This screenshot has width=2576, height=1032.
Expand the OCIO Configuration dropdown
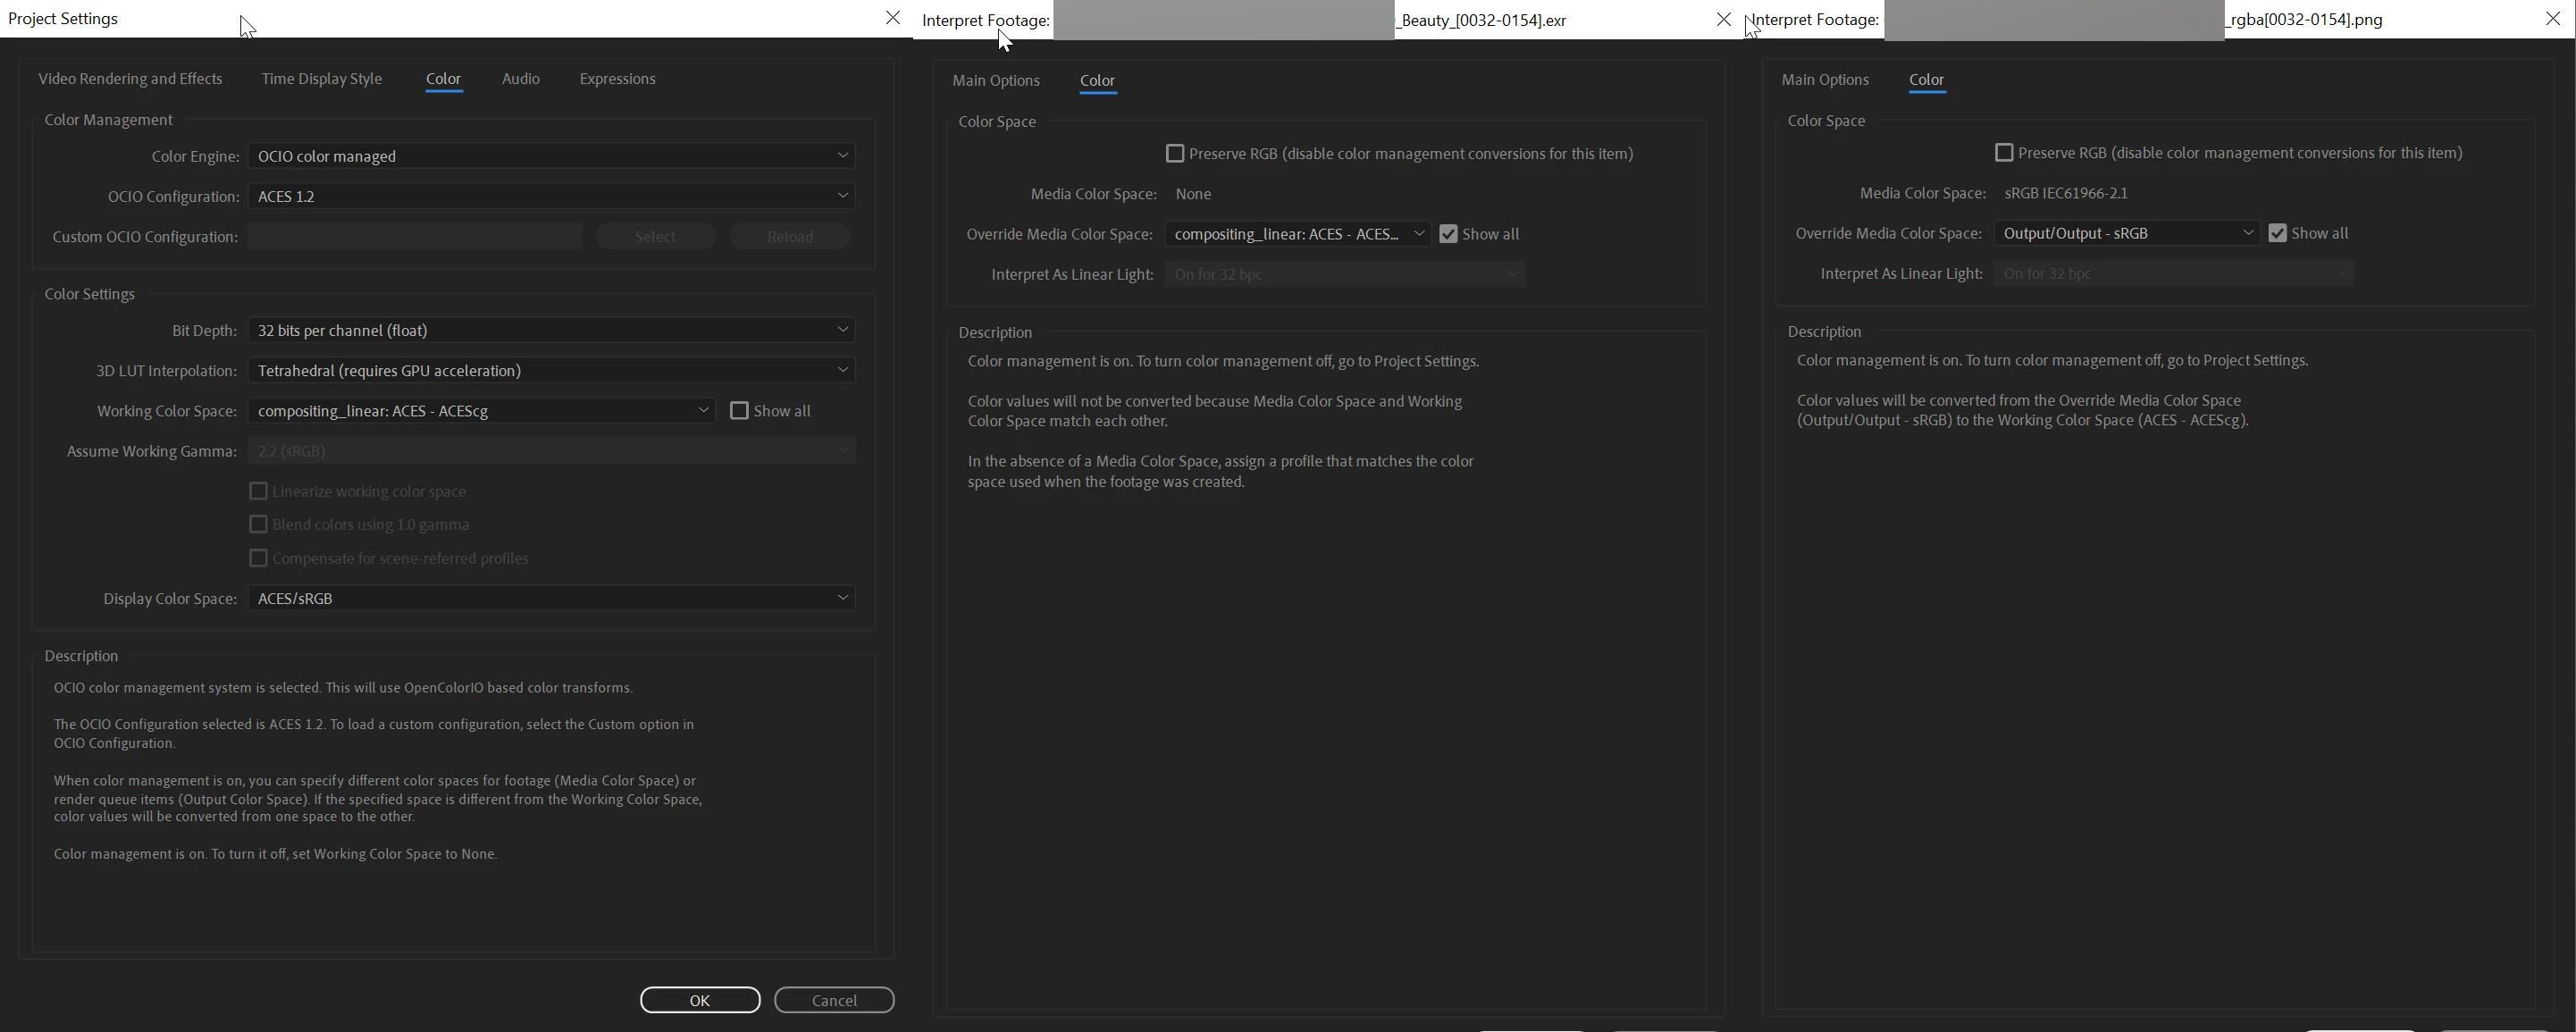551,196
